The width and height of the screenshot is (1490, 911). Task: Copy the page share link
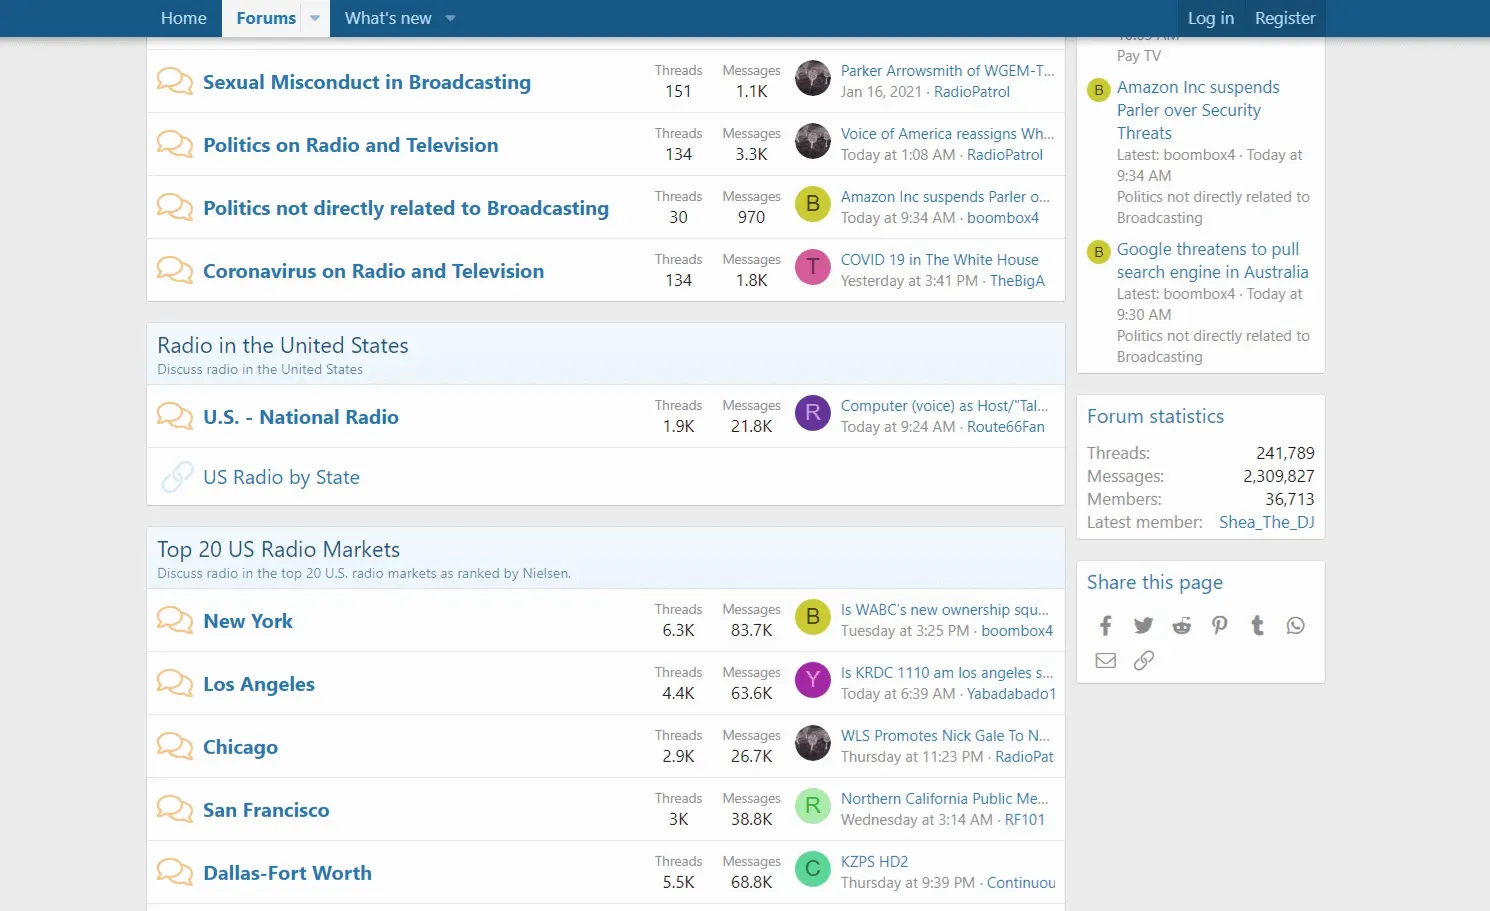1143,660
